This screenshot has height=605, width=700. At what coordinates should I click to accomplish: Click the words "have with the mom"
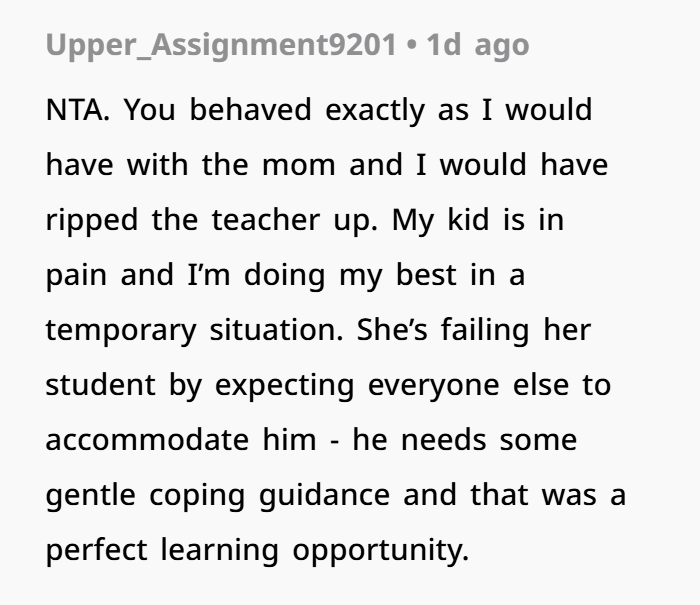click(x=190, y=164)
